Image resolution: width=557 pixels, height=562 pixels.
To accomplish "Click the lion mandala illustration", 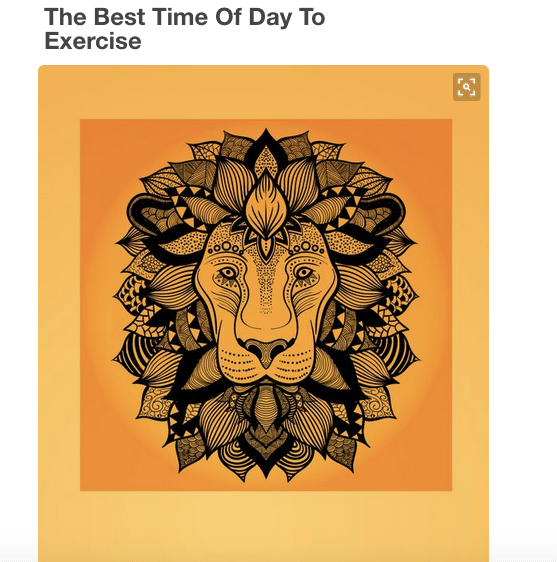I will pos(266,305).
